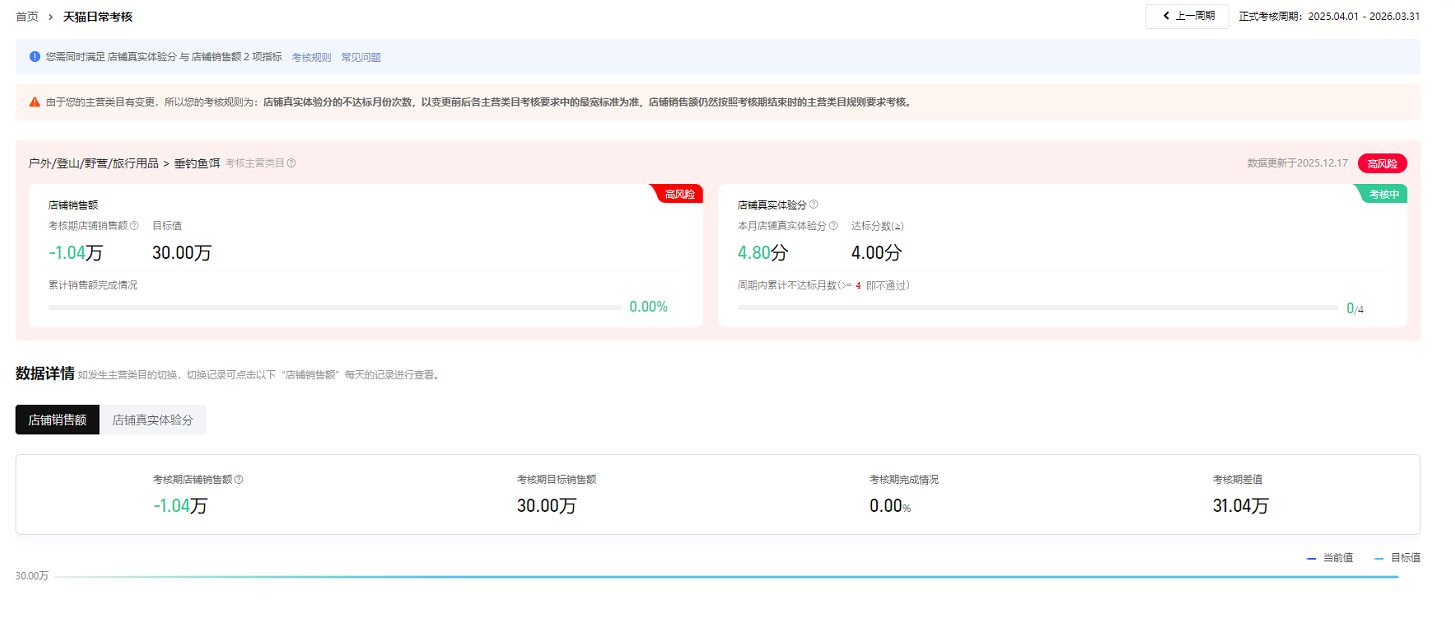Open the 常见问题 link

(x=360, y=58)
